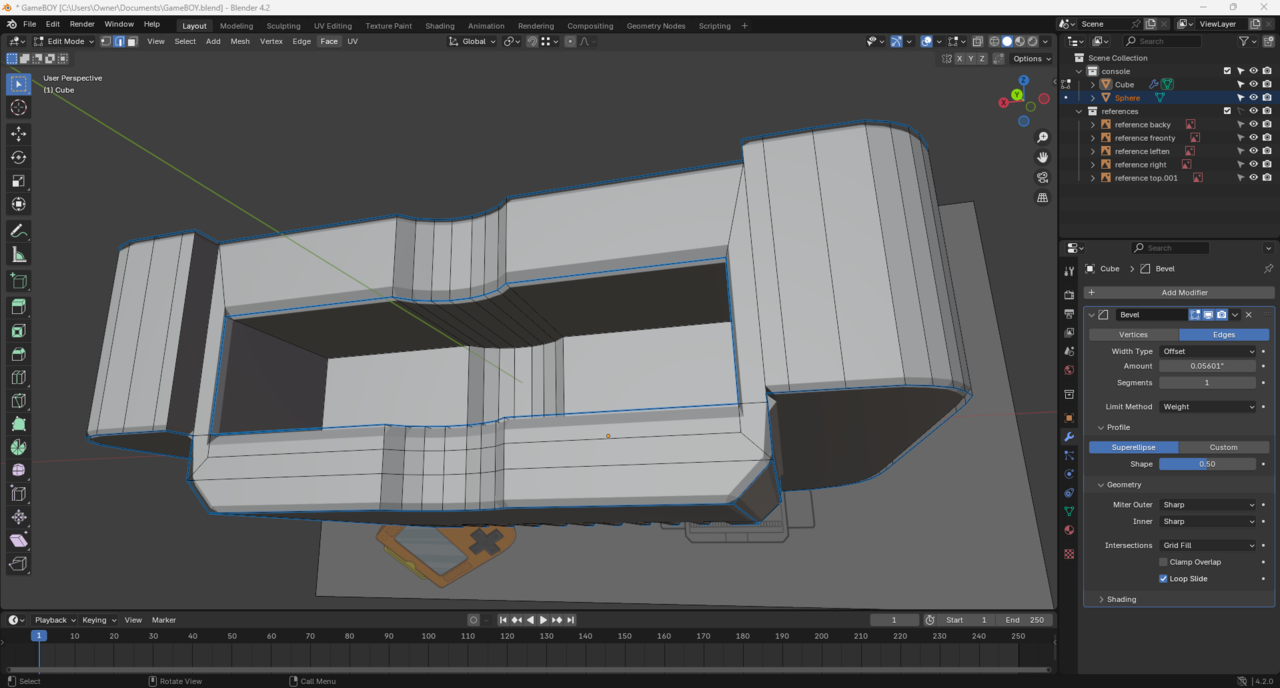Adjust the Shape slider
The height and width of the screenshot is (688, 1280).
click(x=1207, y=464)
